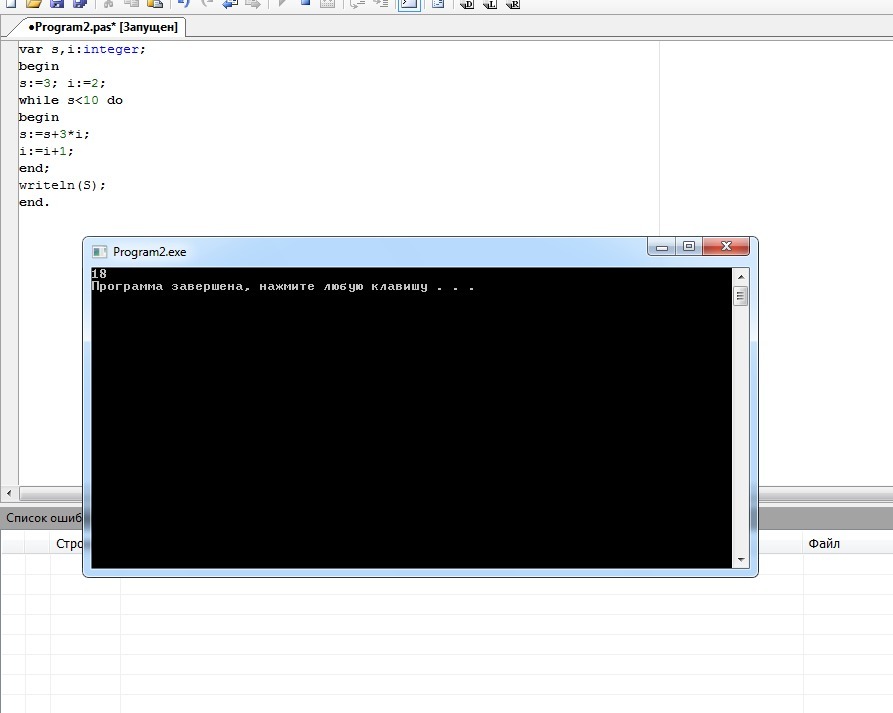The image size is (893, 713).
Task: Click the Program2.exe window system icon
Action: (100, 252)
